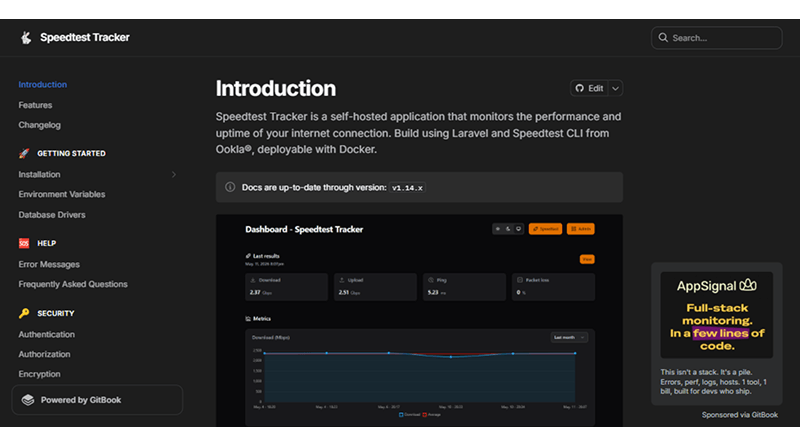Open Database Drivers page
Screen dimensions: 800x445
(52, 215)
